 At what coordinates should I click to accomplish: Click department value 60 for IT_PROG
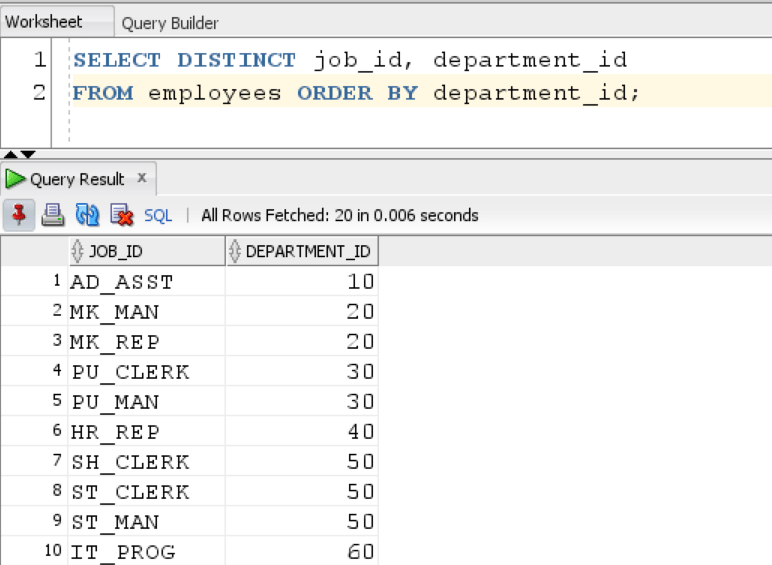pyautogui.click(x=302, y=552)
